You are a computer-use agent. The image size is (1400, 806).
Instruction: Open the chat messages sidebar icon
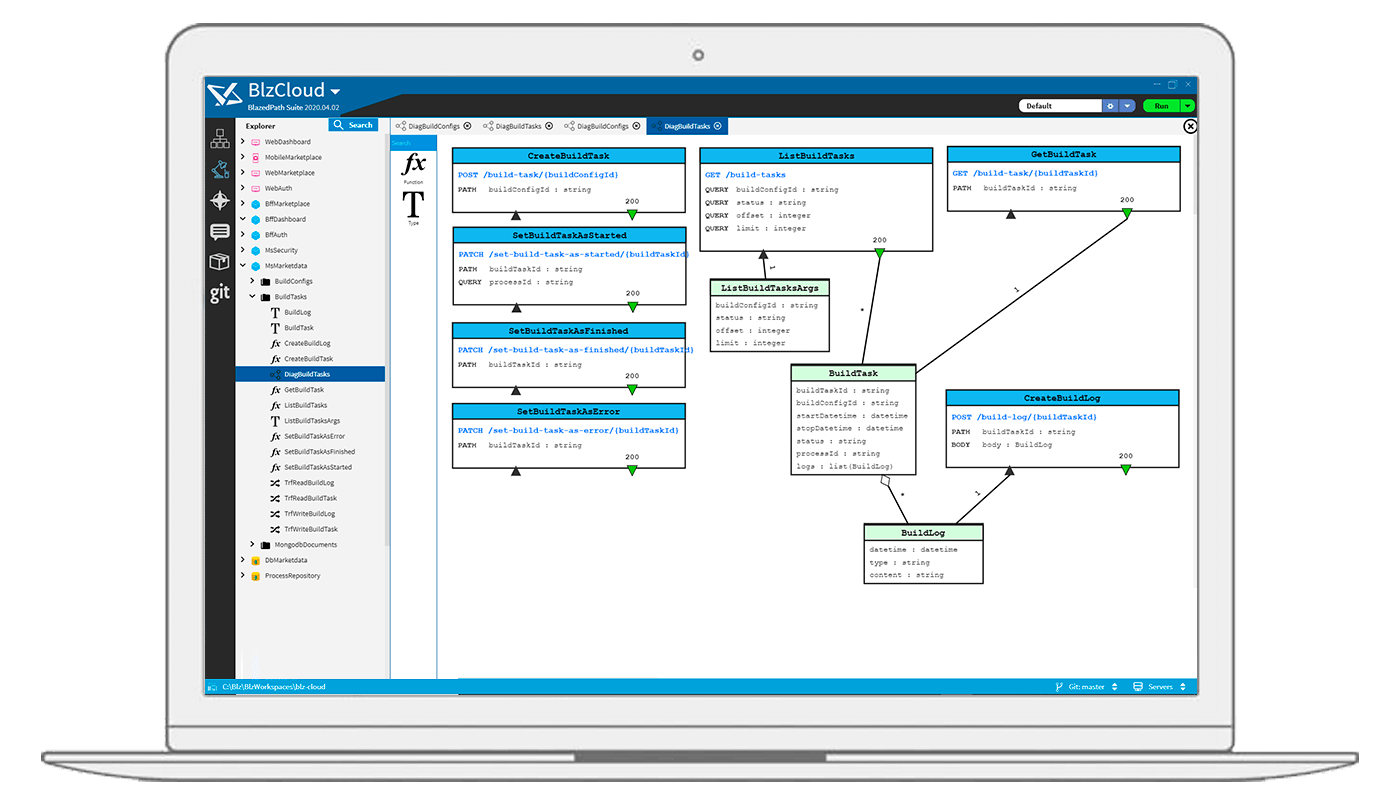pos(220,232)
